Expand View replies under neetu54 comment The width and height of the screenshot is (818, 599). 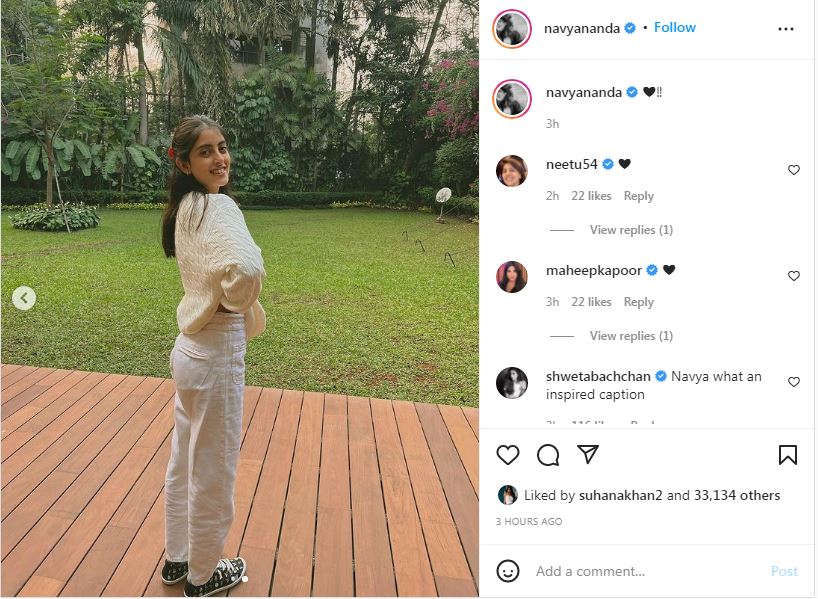coord(631,230)
